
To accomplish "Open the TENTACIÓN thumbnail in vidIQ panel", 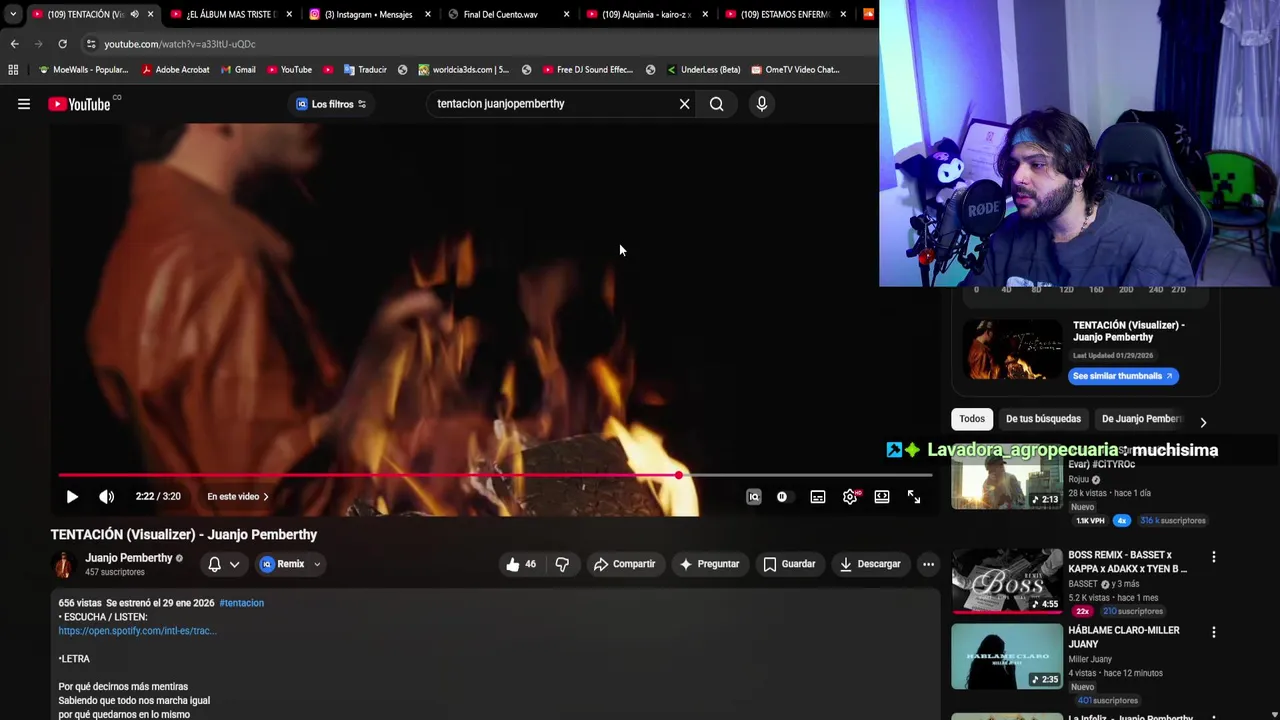I will 1012,349.
